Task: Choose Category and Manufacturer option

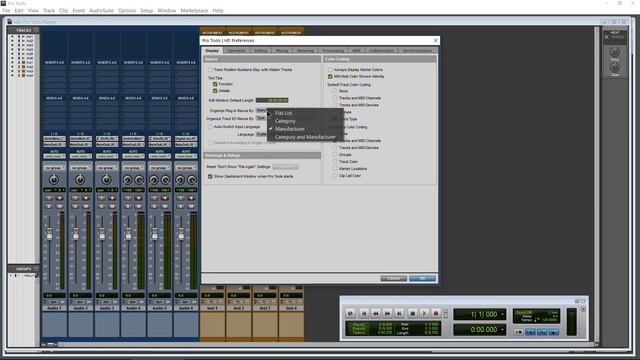Action: pos(305,137)
